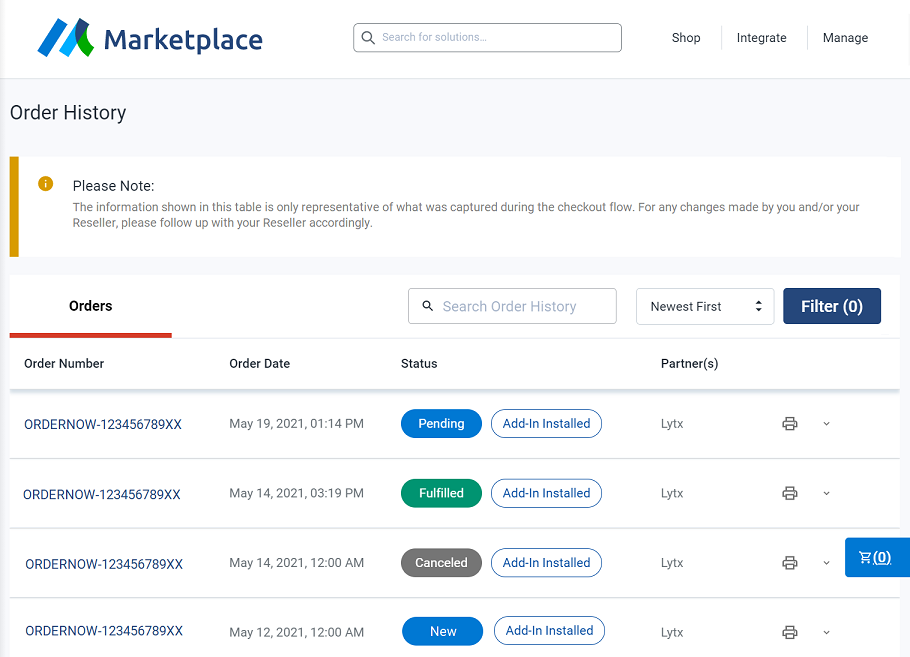This screenshot has width=910, height=657.
Task: Click the Order History page heading
Action: (68, 113)
